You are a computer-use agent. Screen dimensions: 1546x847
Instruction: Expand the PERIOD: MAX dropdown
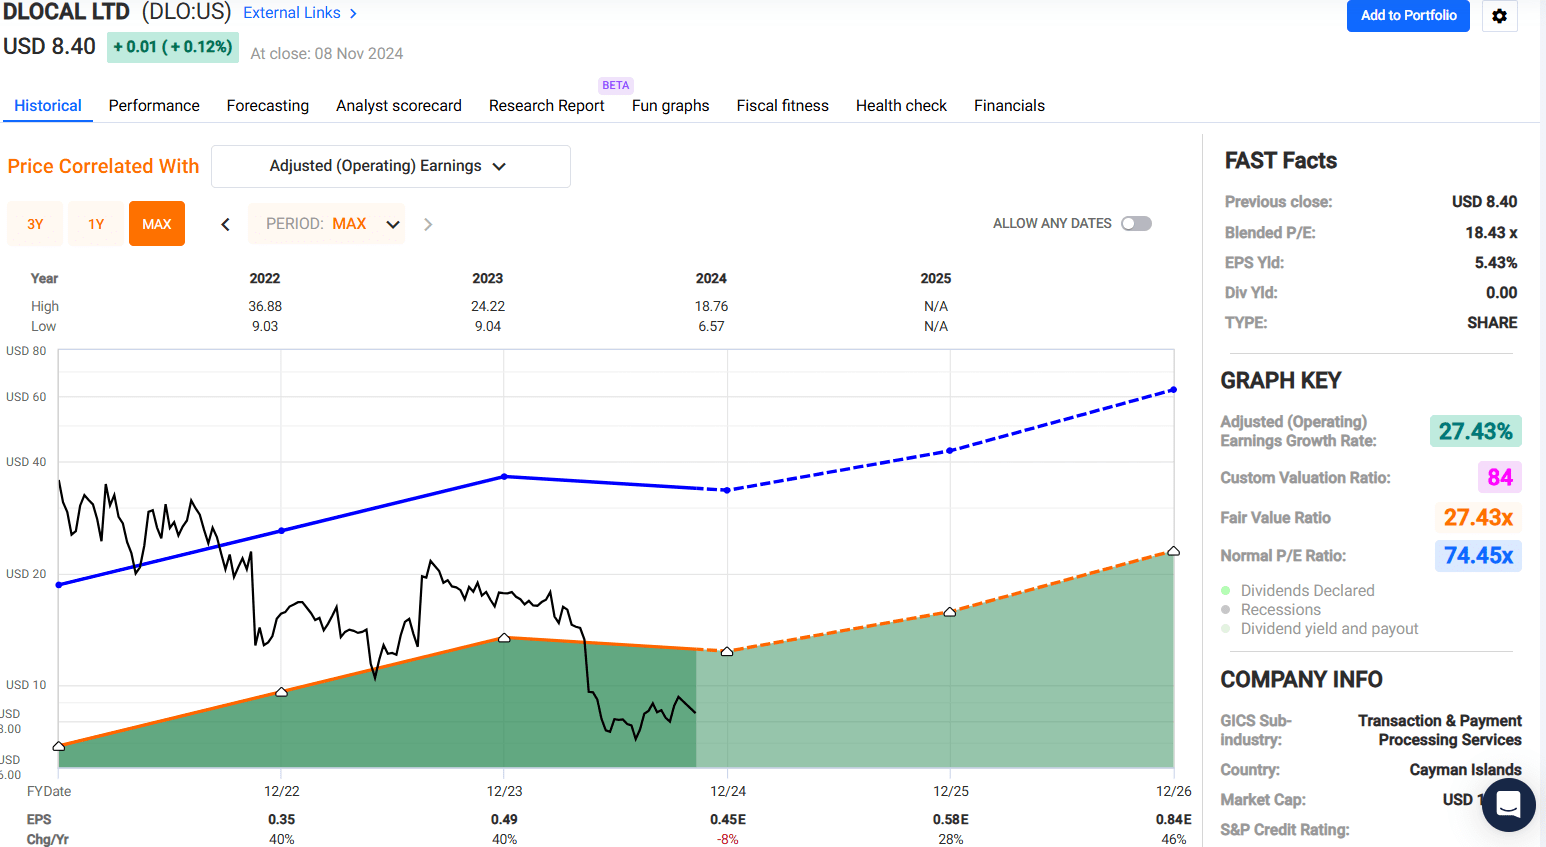point(327,224)
